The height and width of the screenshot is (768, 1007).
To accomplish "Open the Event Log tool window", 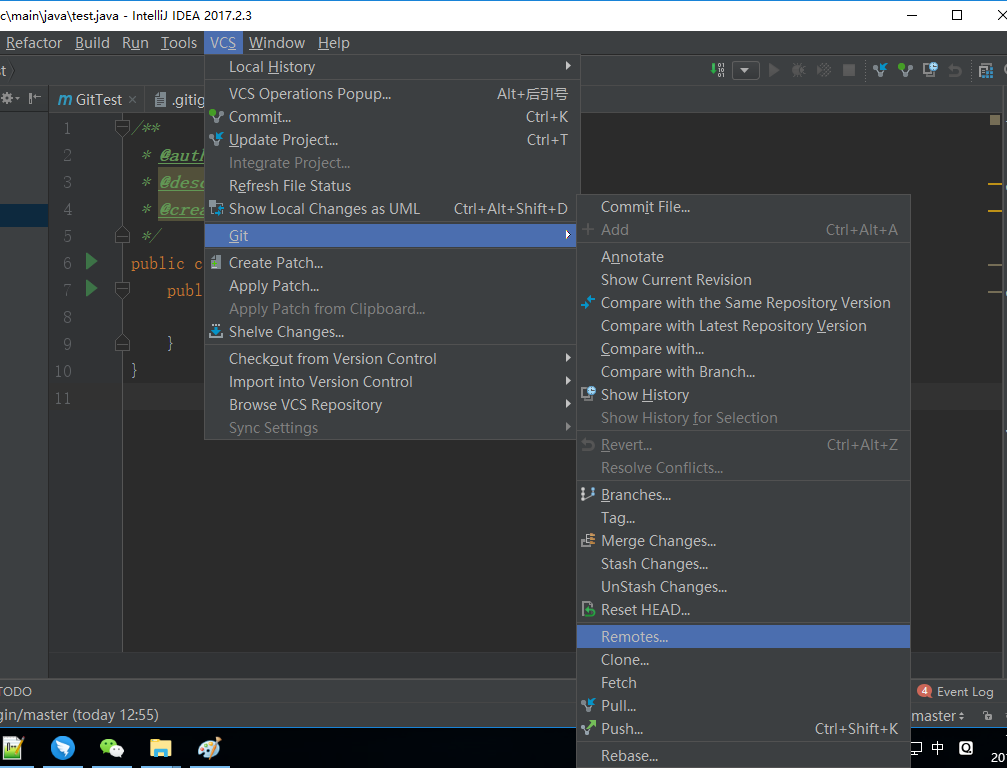I will click(956, 692).
